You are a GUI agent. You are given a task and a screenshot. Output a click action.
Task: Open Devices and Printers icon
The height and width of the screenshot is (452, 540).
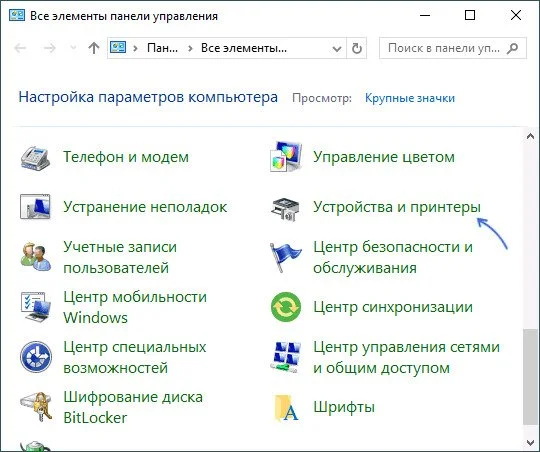(x=285, y=209)
